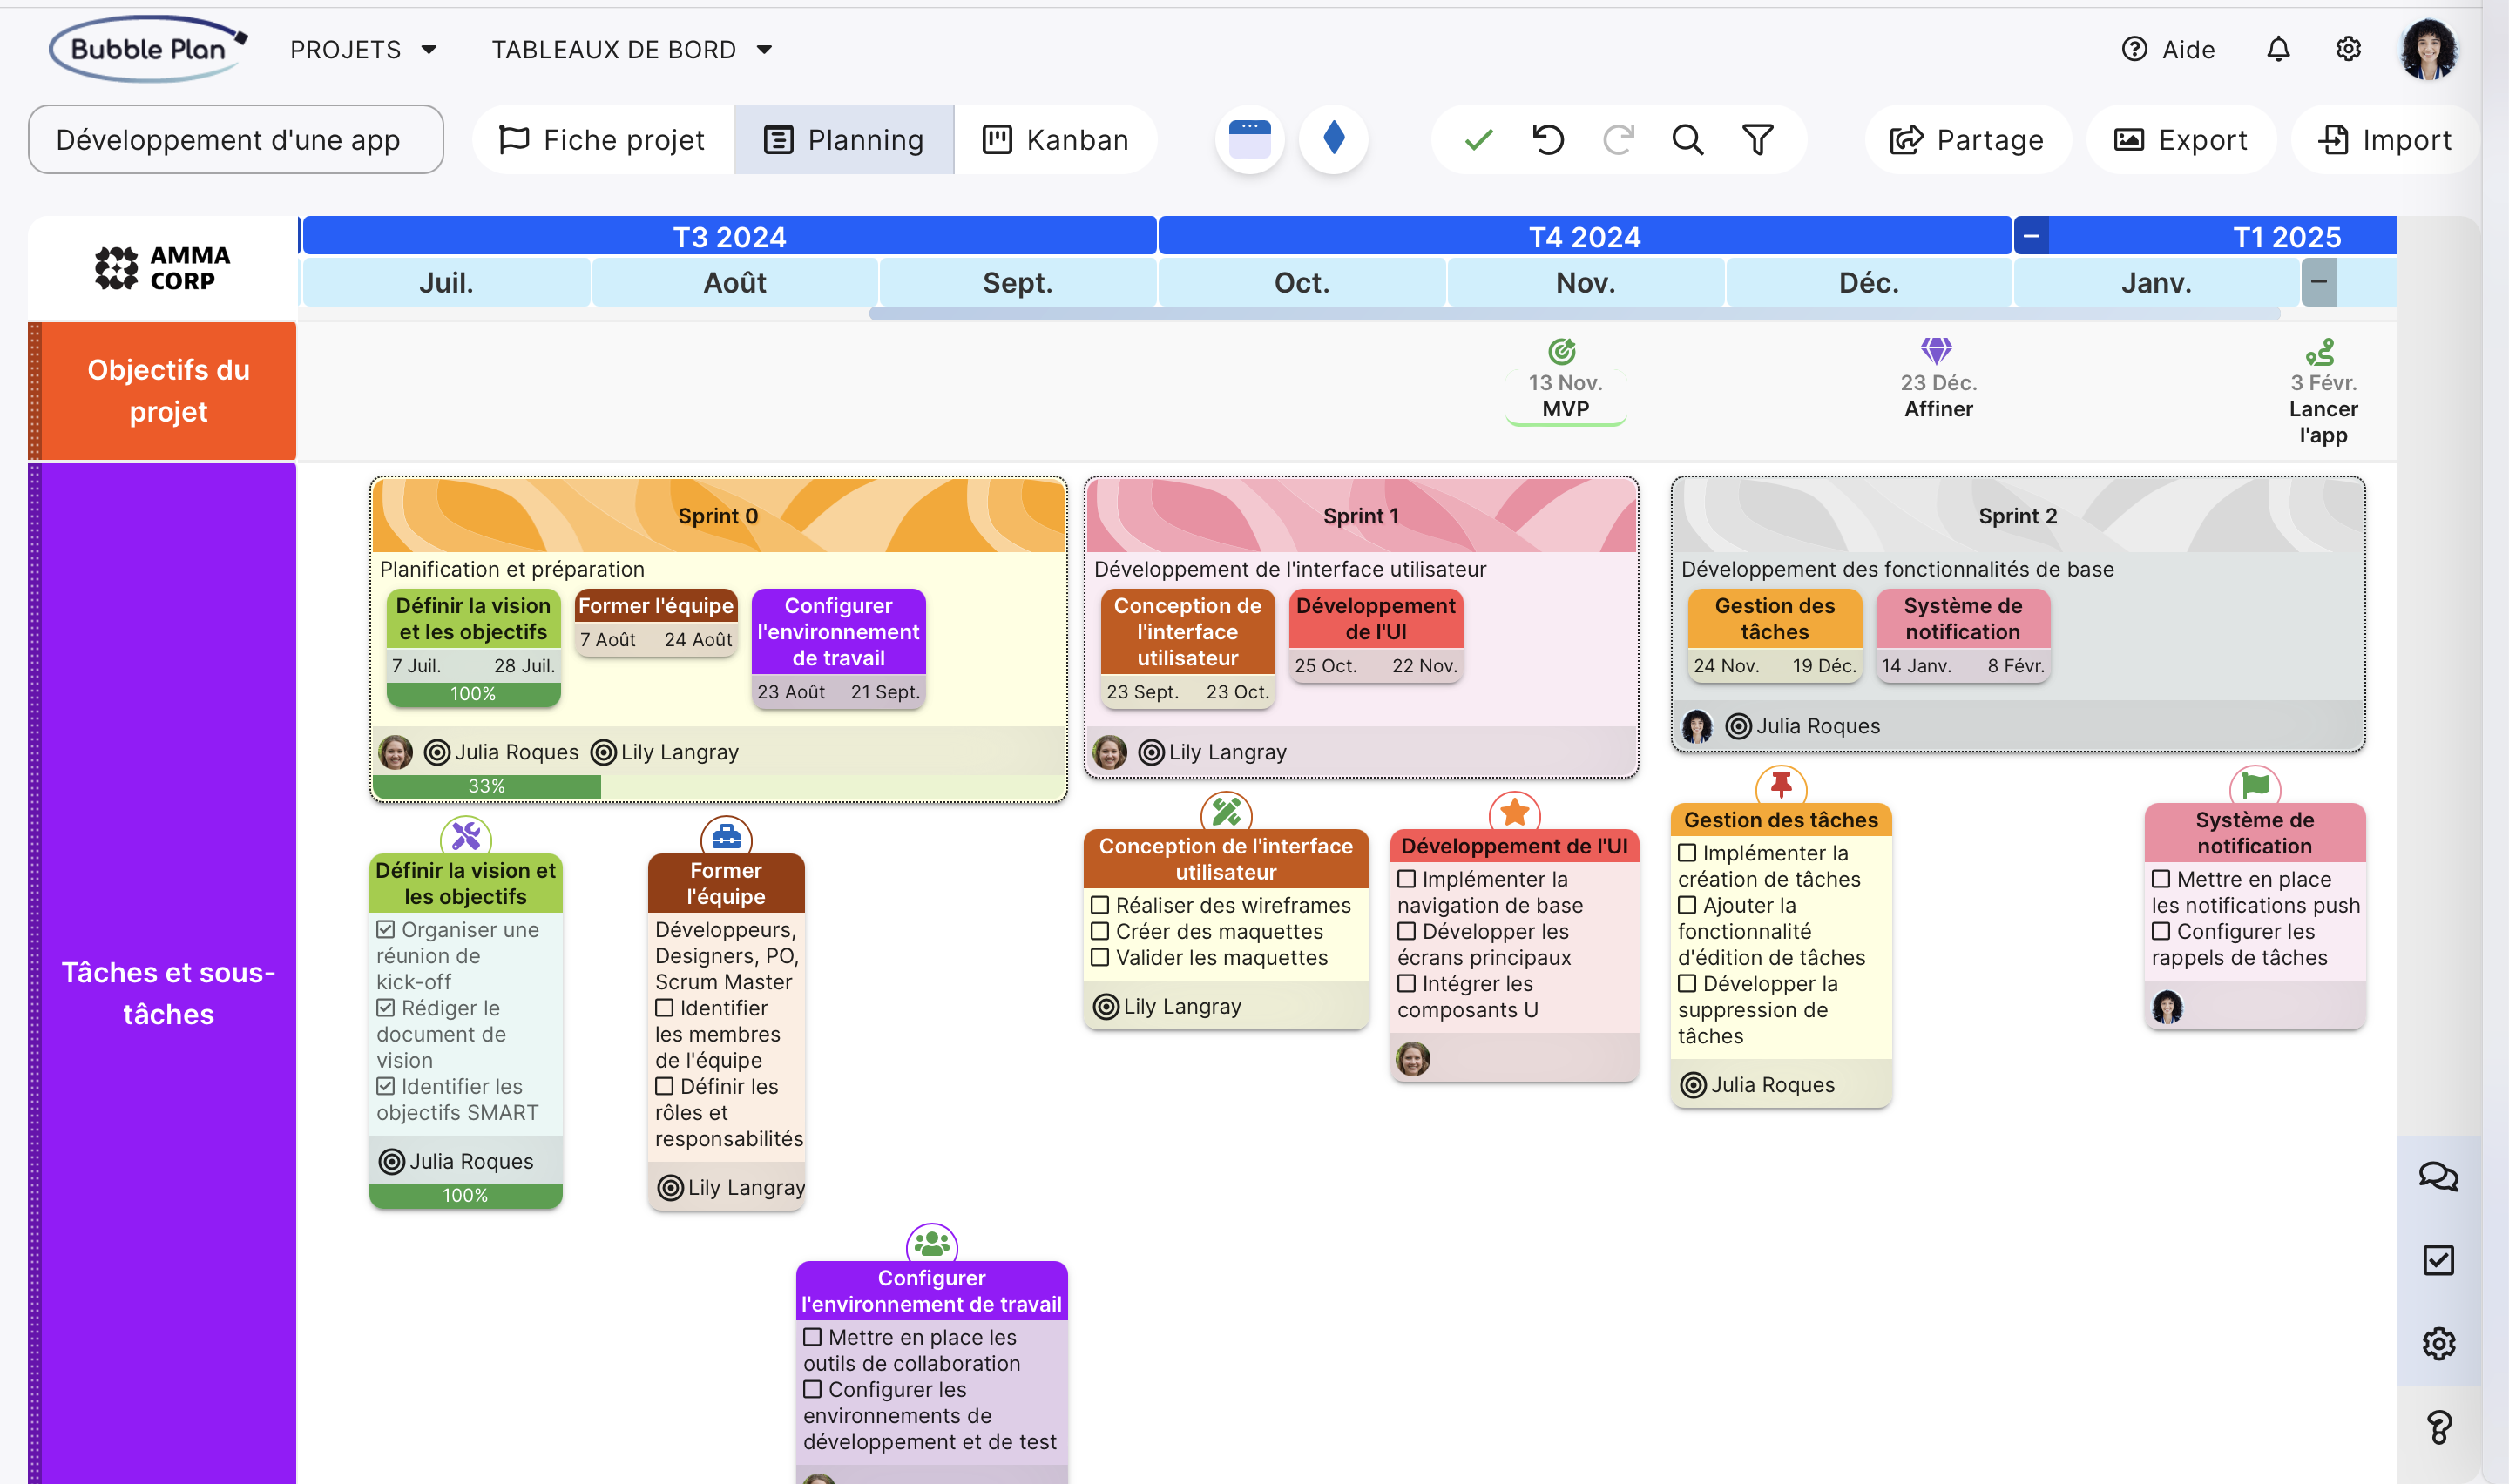Click the 100% progress bar on Définir la vision bubble

coord(473,693)
